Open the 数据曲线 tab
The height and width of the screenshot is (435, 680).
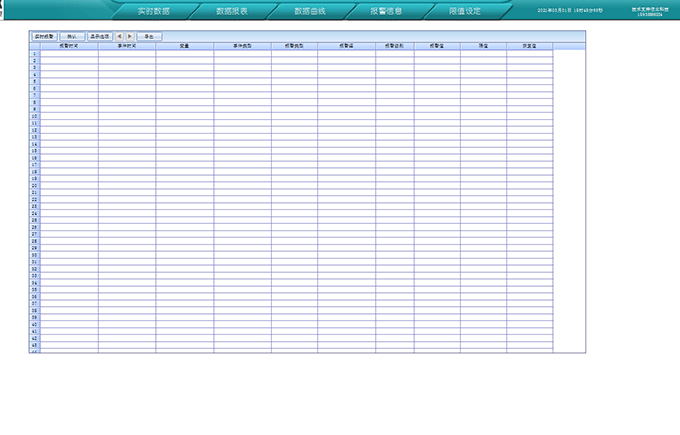(309, 11)
